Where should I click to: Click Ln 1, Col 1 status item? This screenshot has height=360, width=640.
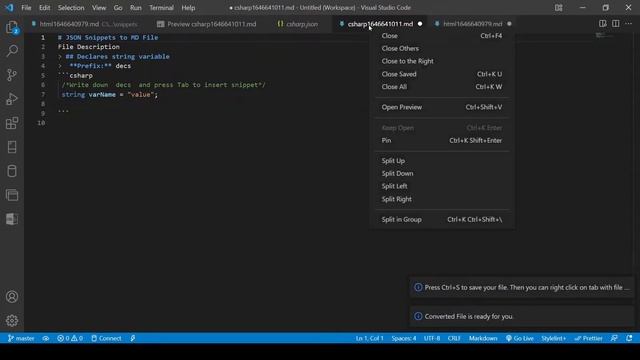coord(369,338)
